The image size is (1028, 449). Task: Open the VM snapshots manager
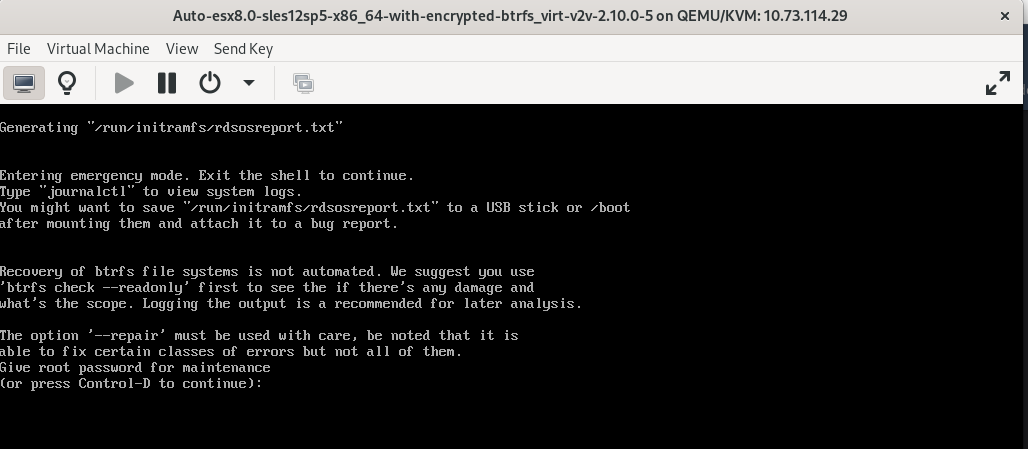click(303, 83)
